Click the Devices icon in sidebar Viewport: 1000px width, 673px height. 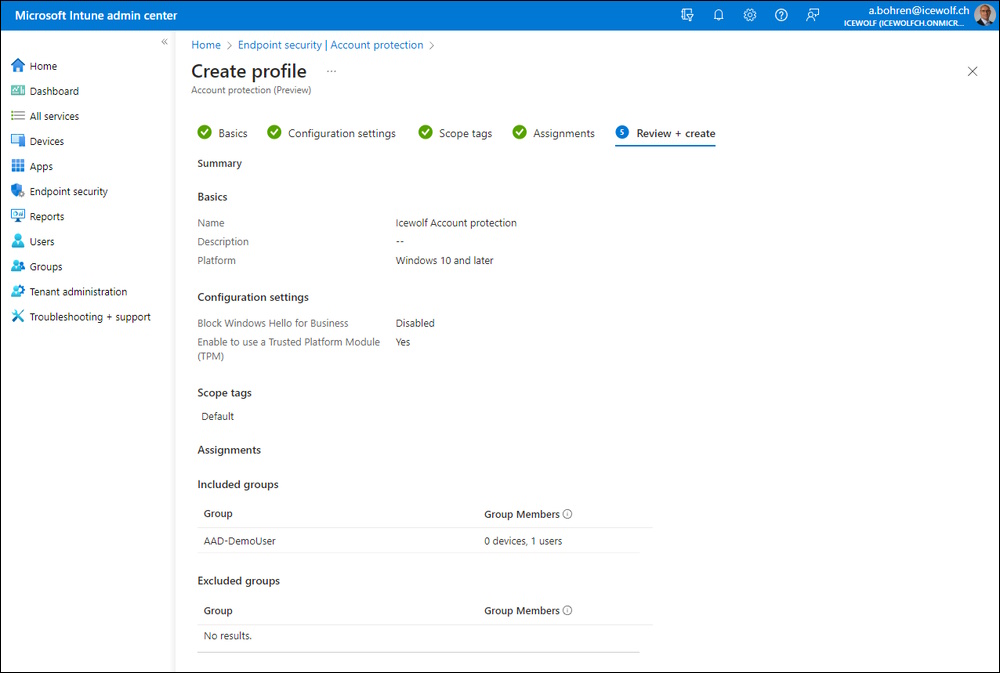click(x=18, y=141)
